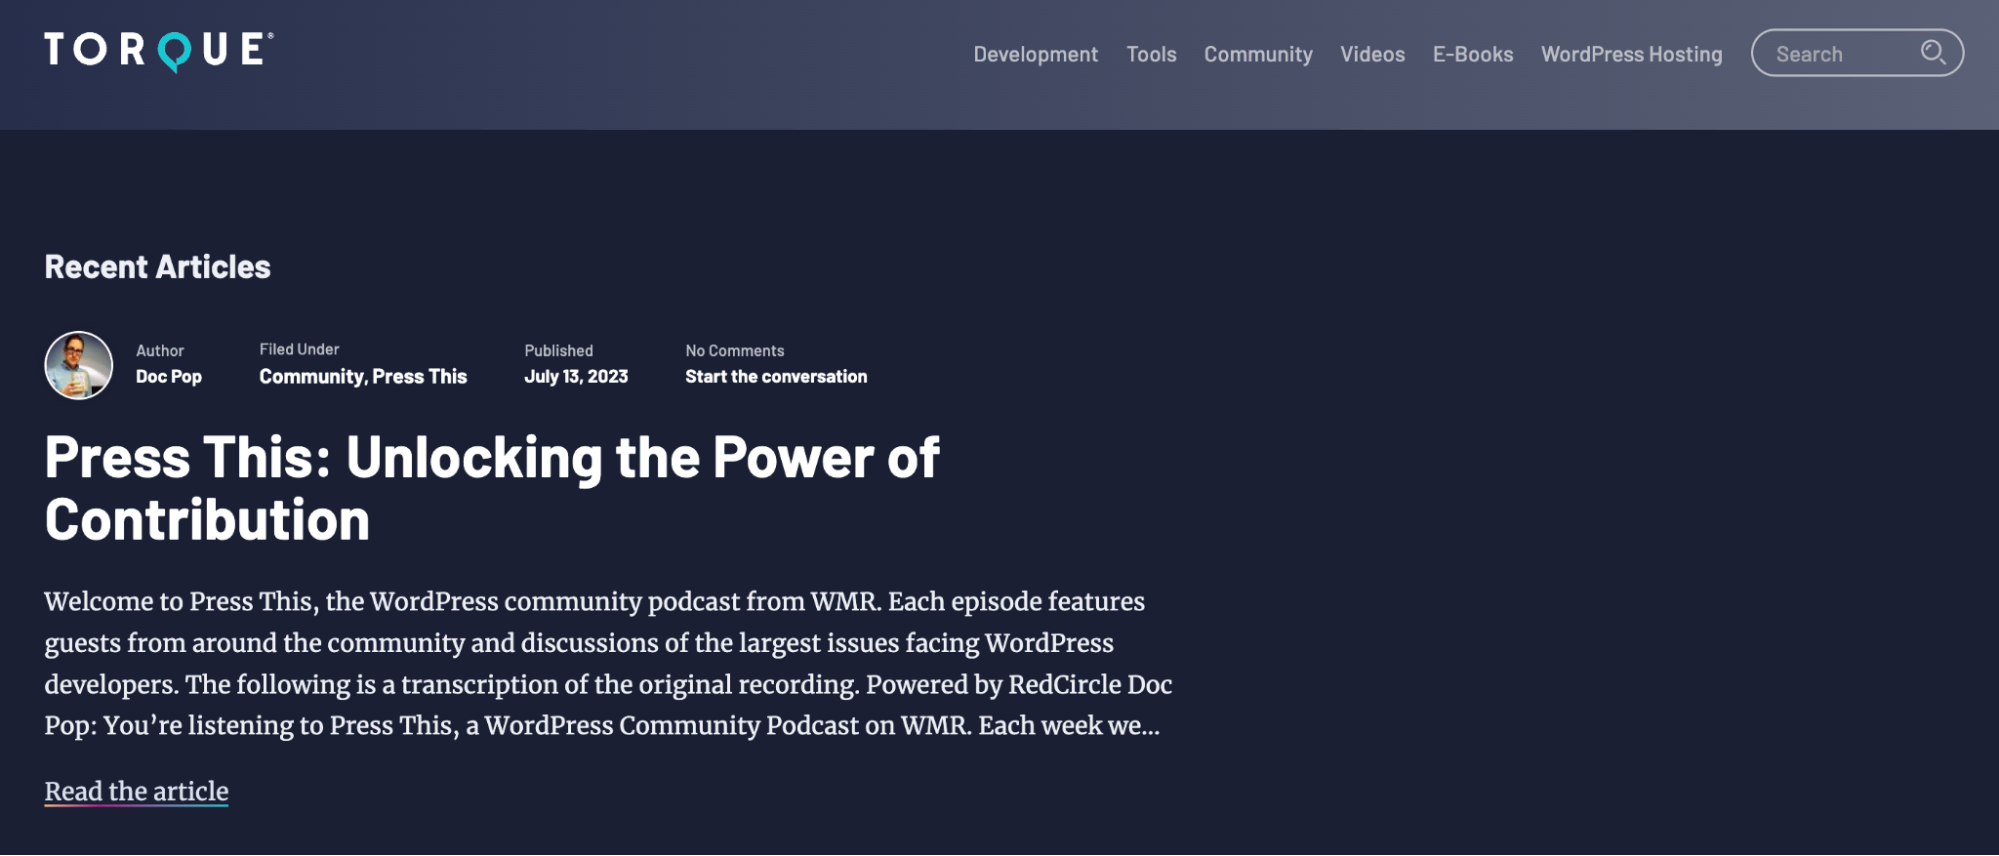Open Community category under Filed Under
This screenshot has width=1999, height=856.
coord(311,377)
